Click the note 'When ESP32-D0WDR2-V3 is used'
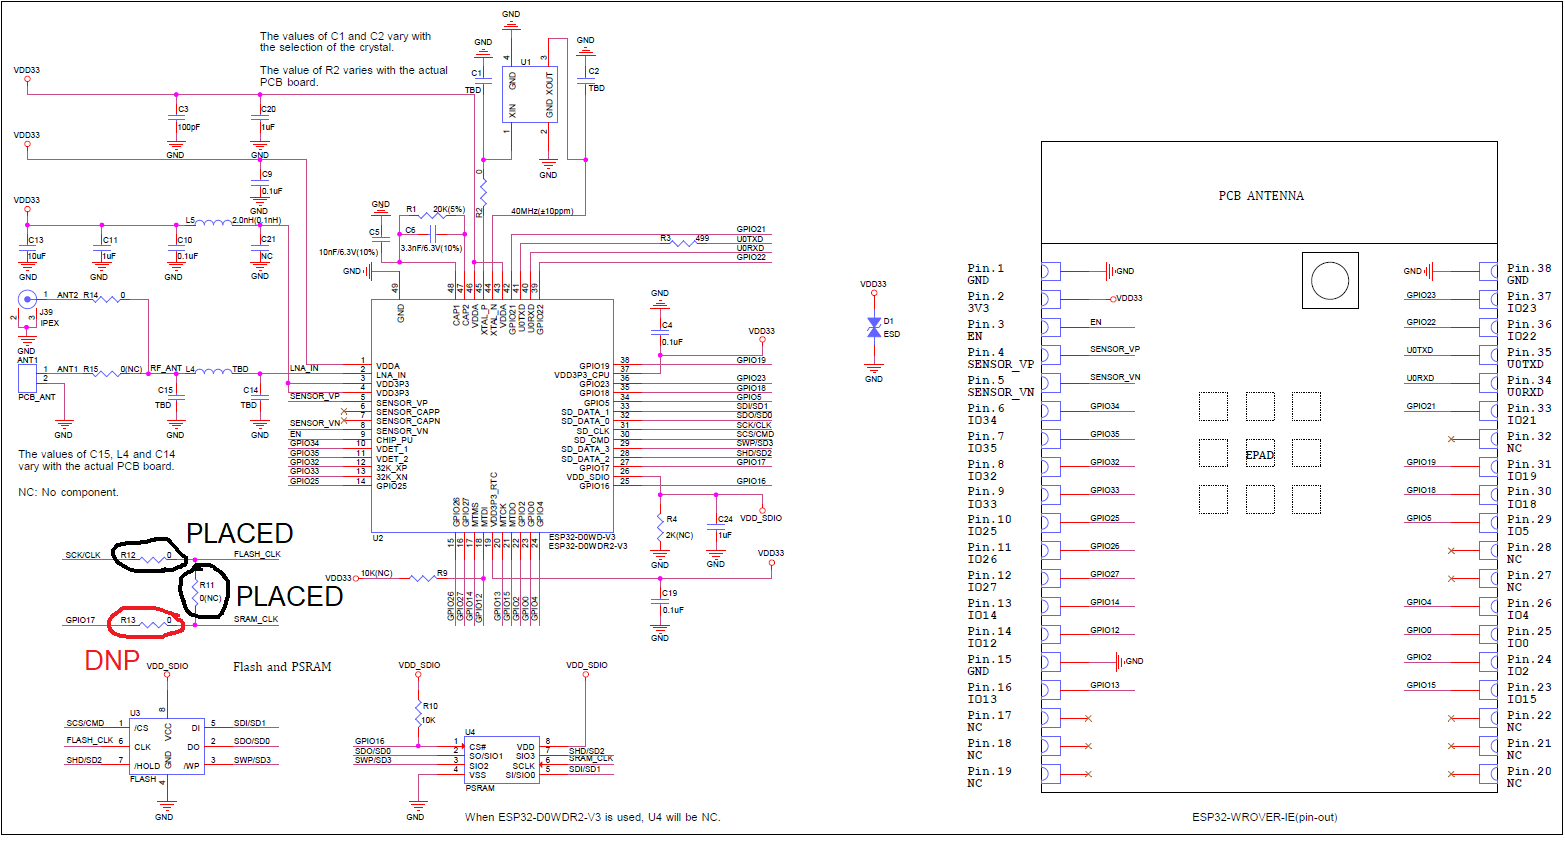This screenshot has height=847, width=1565. click(592, 817)
